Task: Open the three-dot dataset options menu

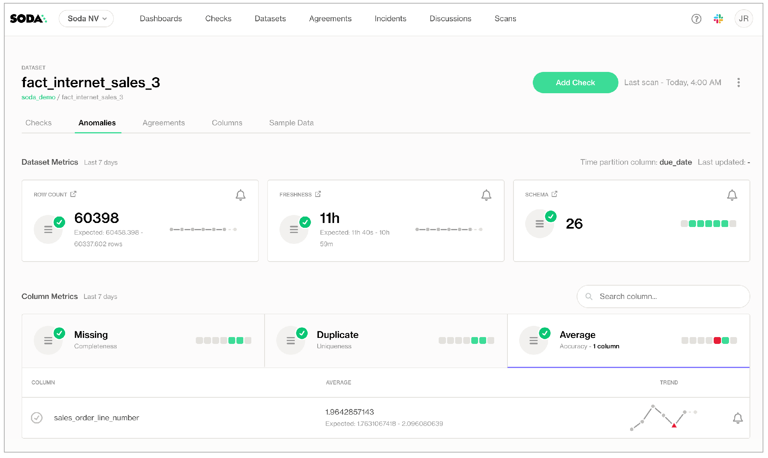Action: [x=739, y=82]
